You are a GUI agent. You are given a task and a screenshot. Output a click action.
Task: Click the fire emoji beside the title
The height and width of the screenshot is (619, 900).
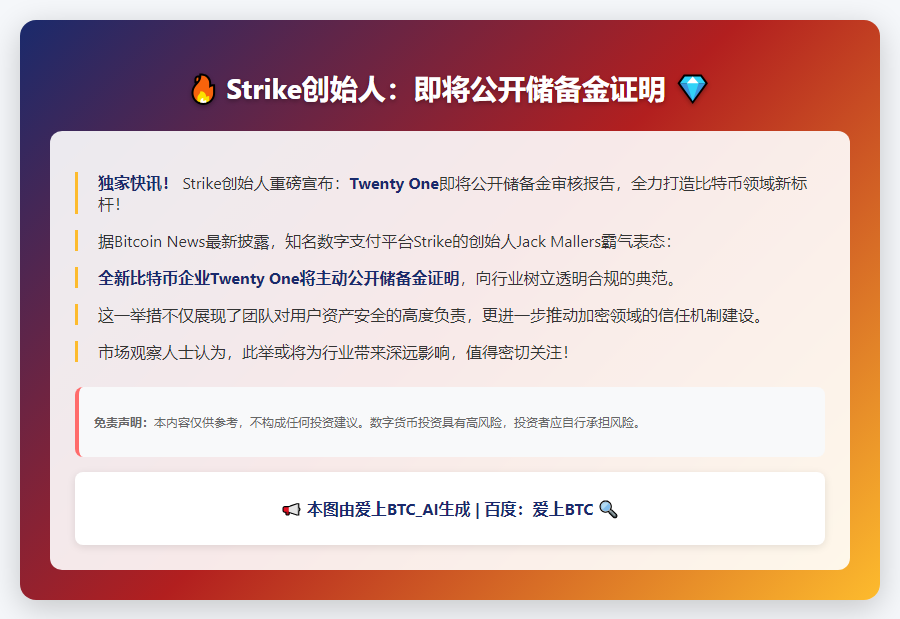click(203, 90)
